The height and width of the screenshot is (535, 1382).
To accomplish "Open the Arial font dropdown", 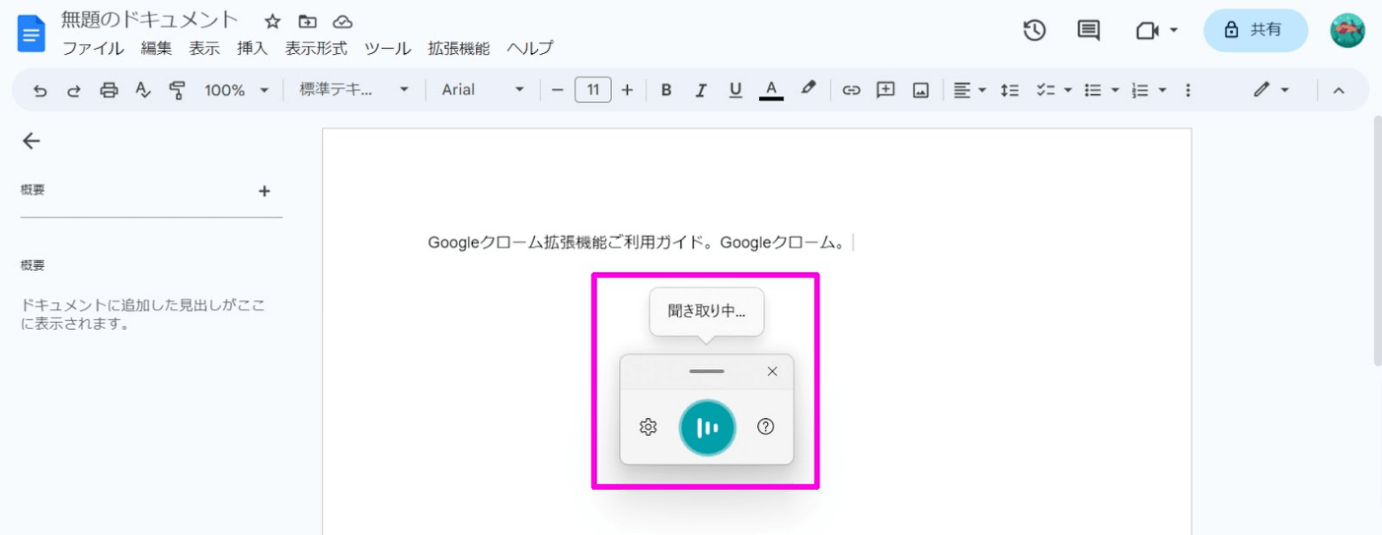I will pyautogui.click(x=483, y=90).
